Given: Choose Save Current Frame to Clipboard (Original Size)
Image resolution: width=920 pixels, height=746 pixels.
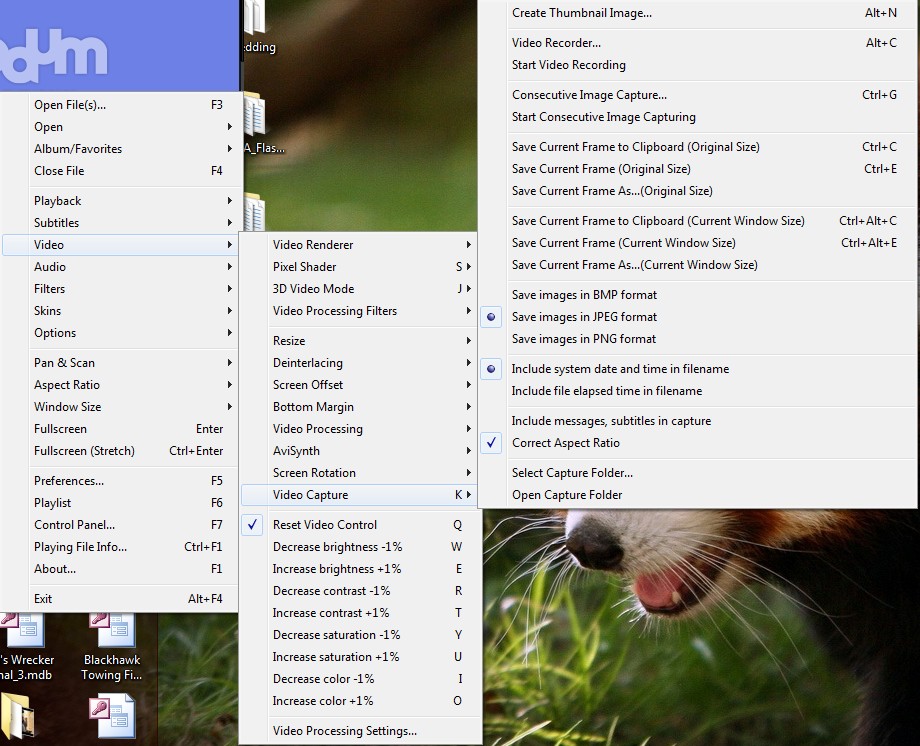Looking at the screenshot, I should click(698, 147).
